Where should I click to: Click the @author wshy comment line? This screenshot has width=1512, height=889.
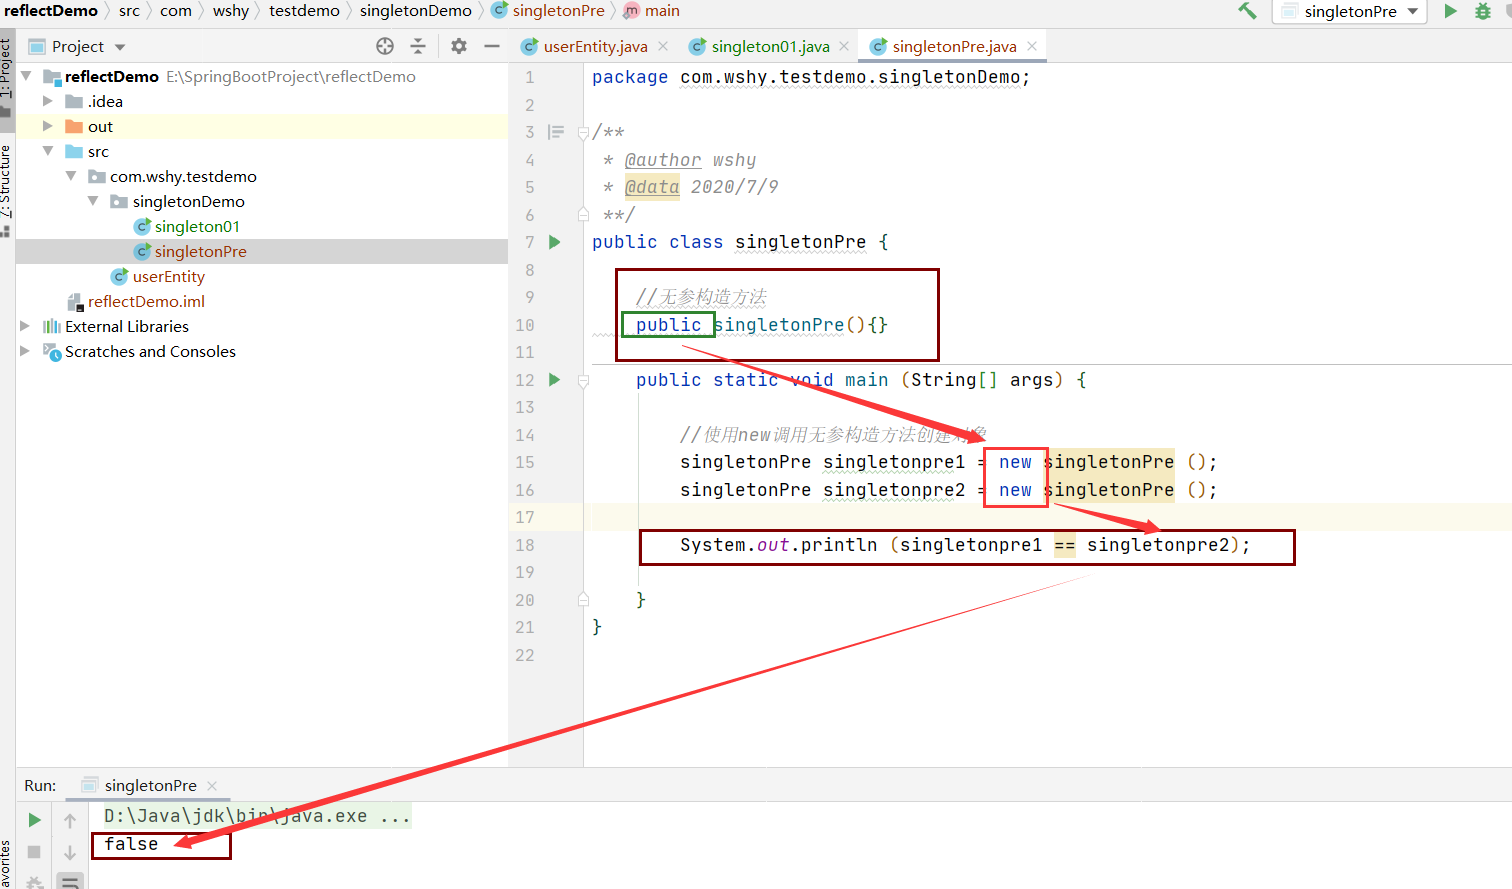[680, 160]
